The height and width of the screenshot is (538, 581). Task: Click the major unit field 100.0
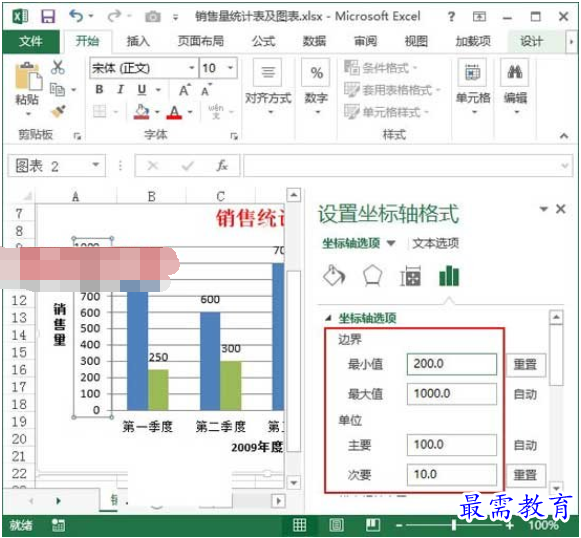point(451,445)
